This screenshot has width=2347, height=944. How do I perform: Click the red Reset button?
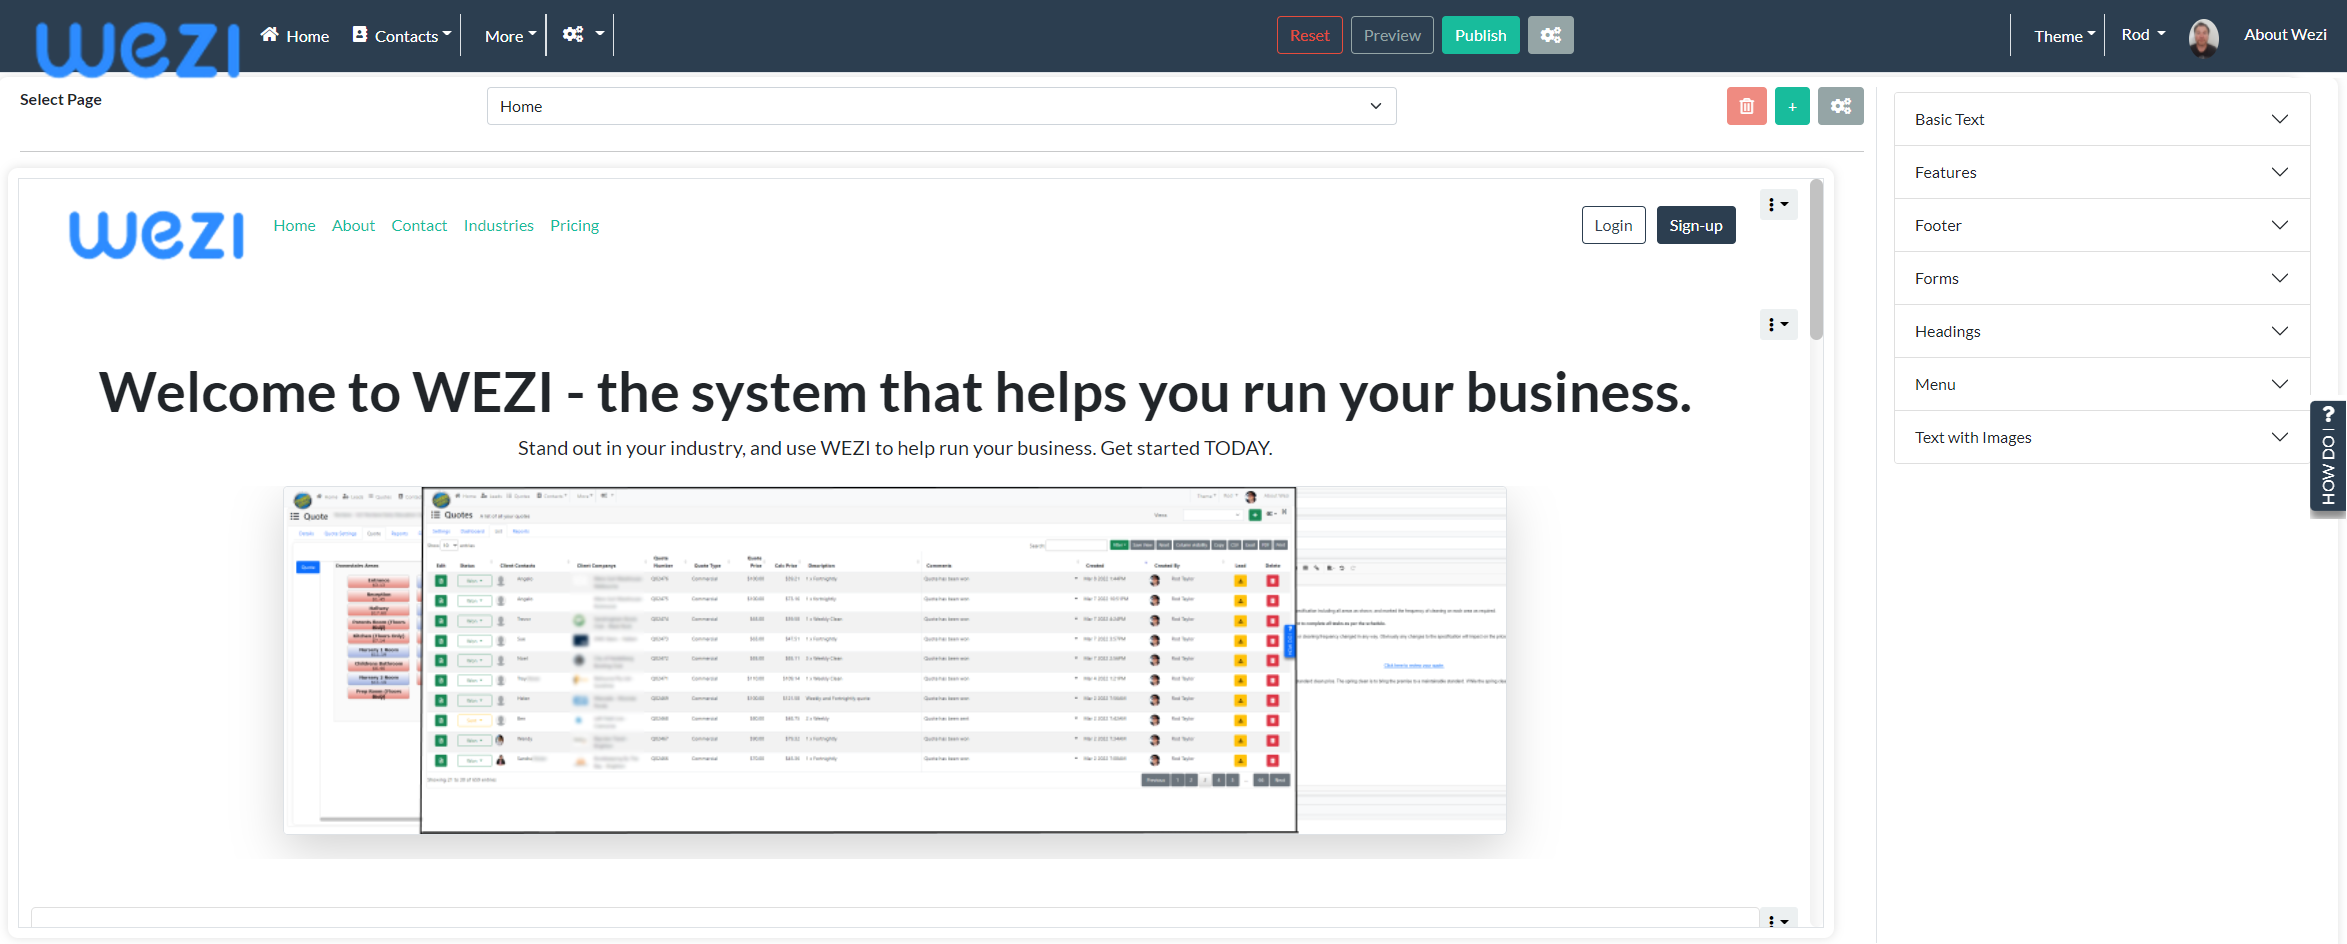tap(1309, 35)
